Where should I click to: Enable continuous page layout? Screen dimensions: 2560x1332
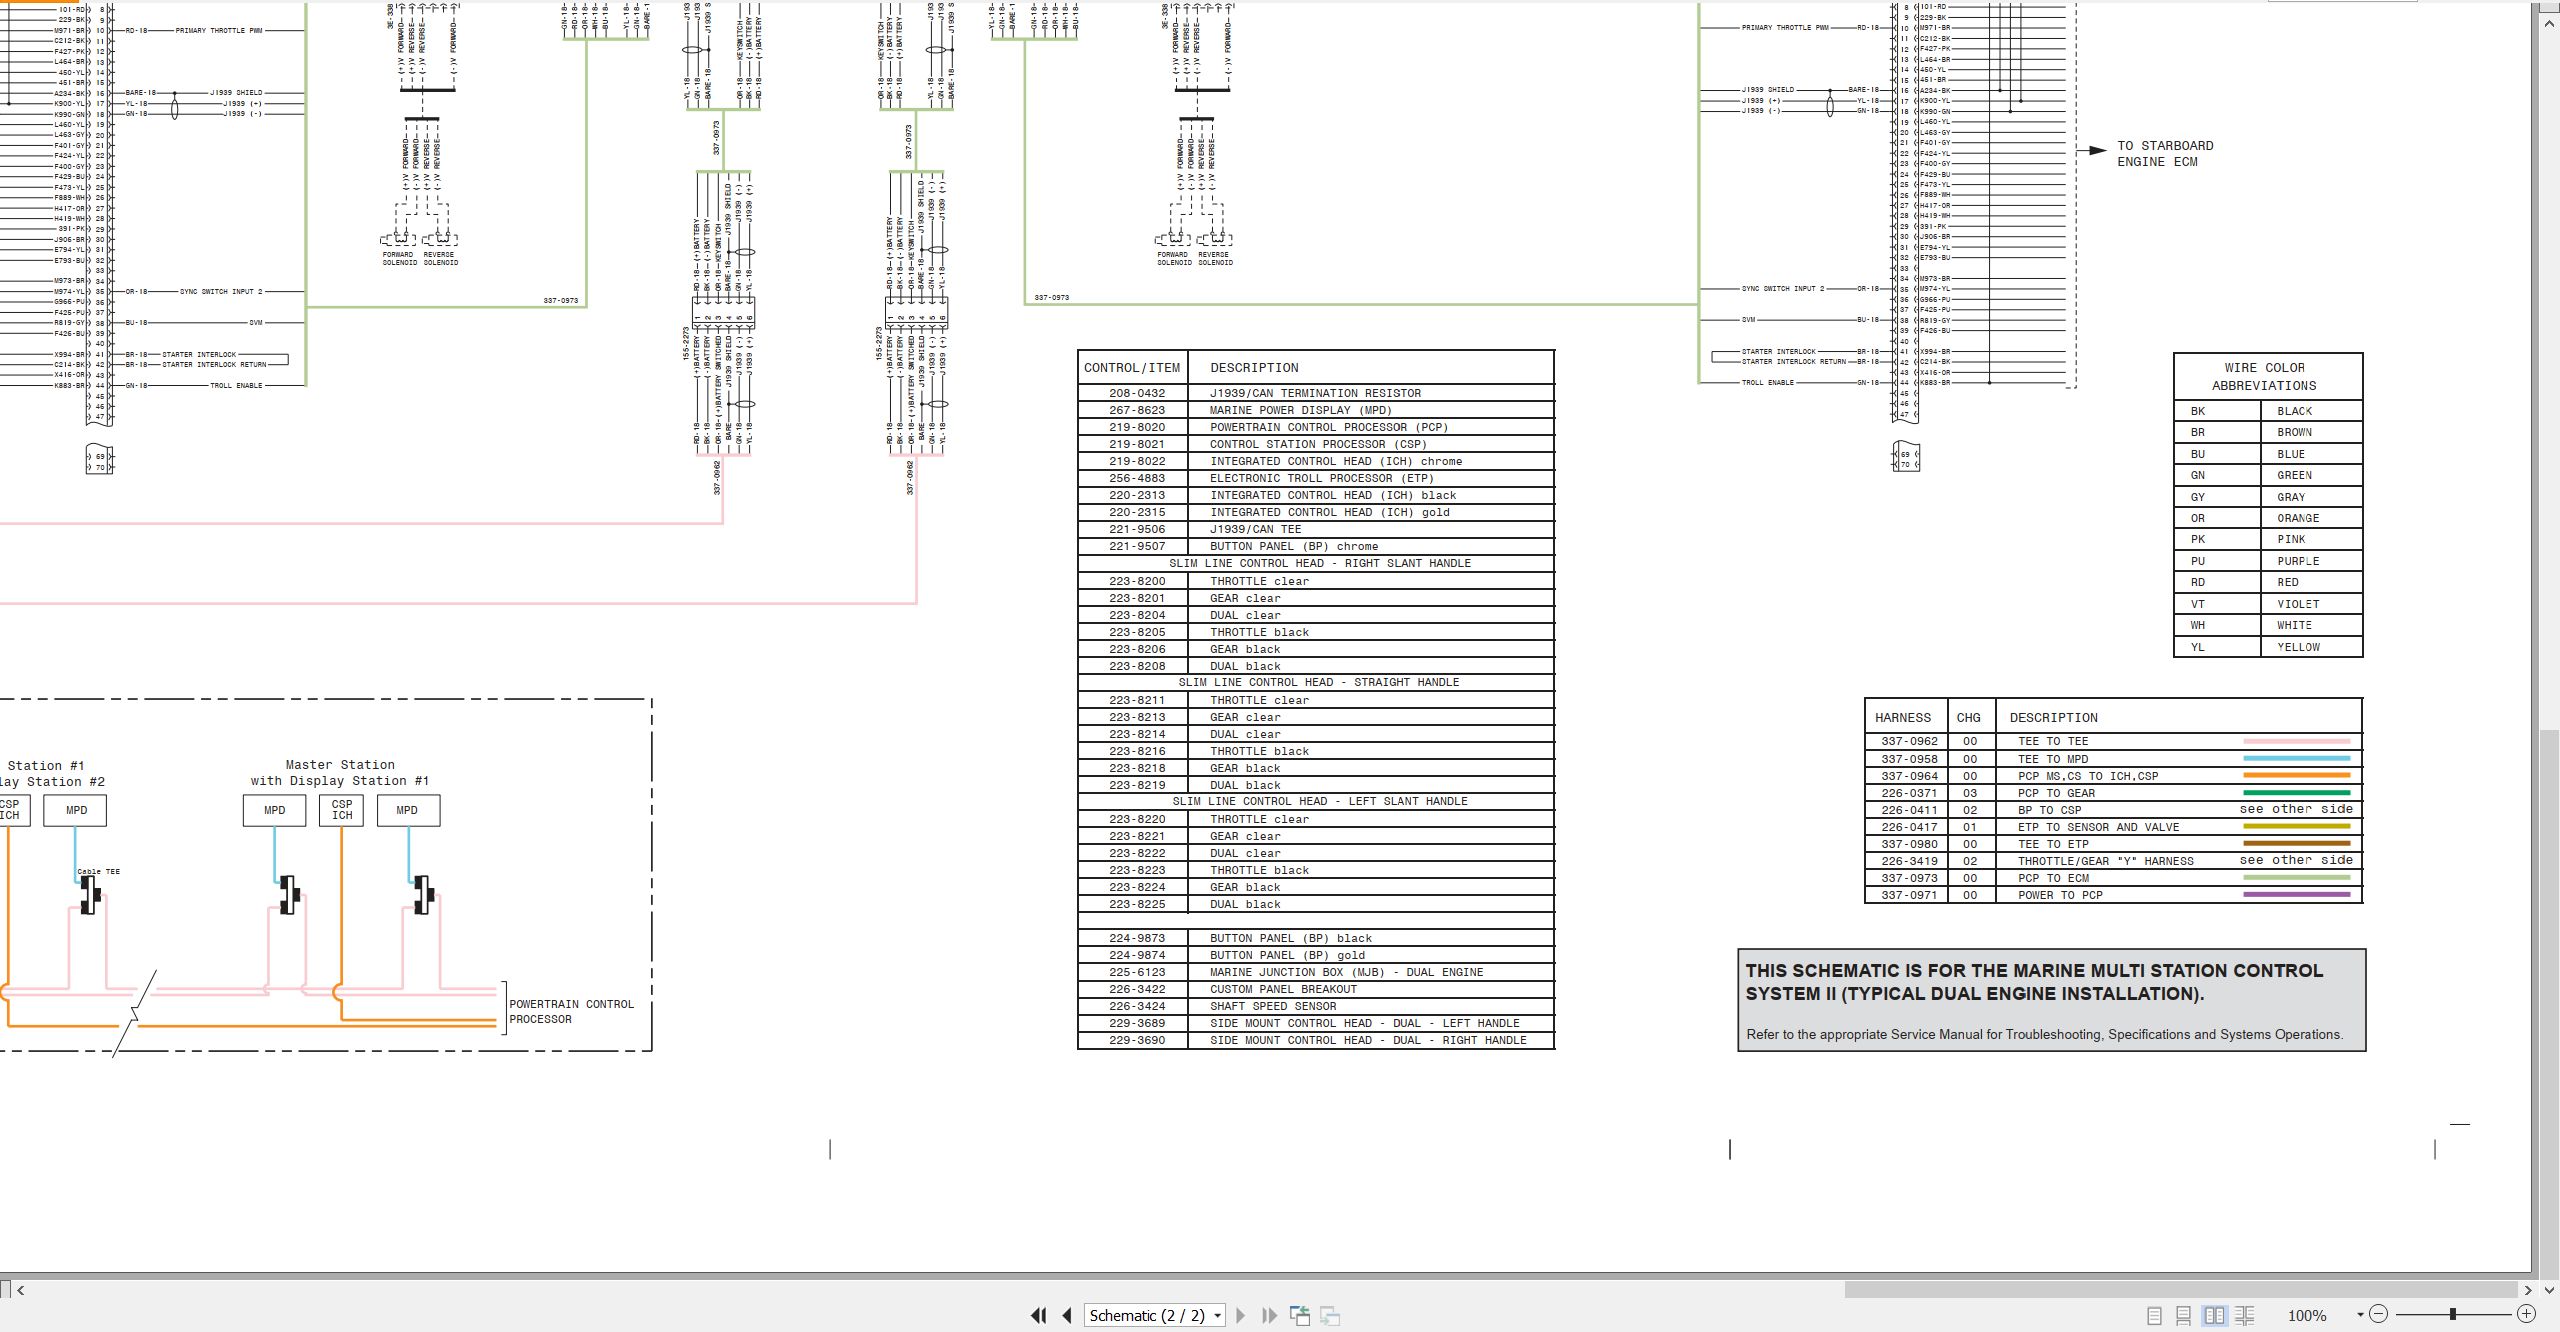2184,1316
